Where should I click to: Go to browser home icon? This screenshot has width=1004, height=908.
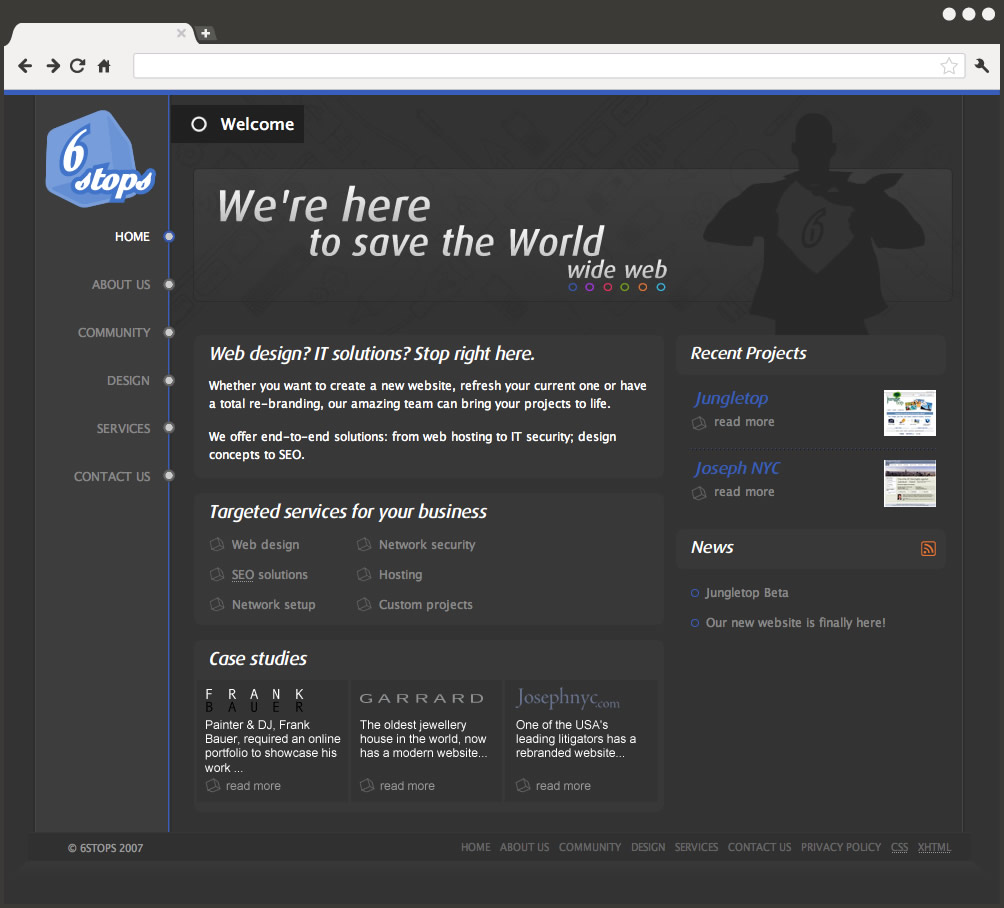(x=104, y=66)
